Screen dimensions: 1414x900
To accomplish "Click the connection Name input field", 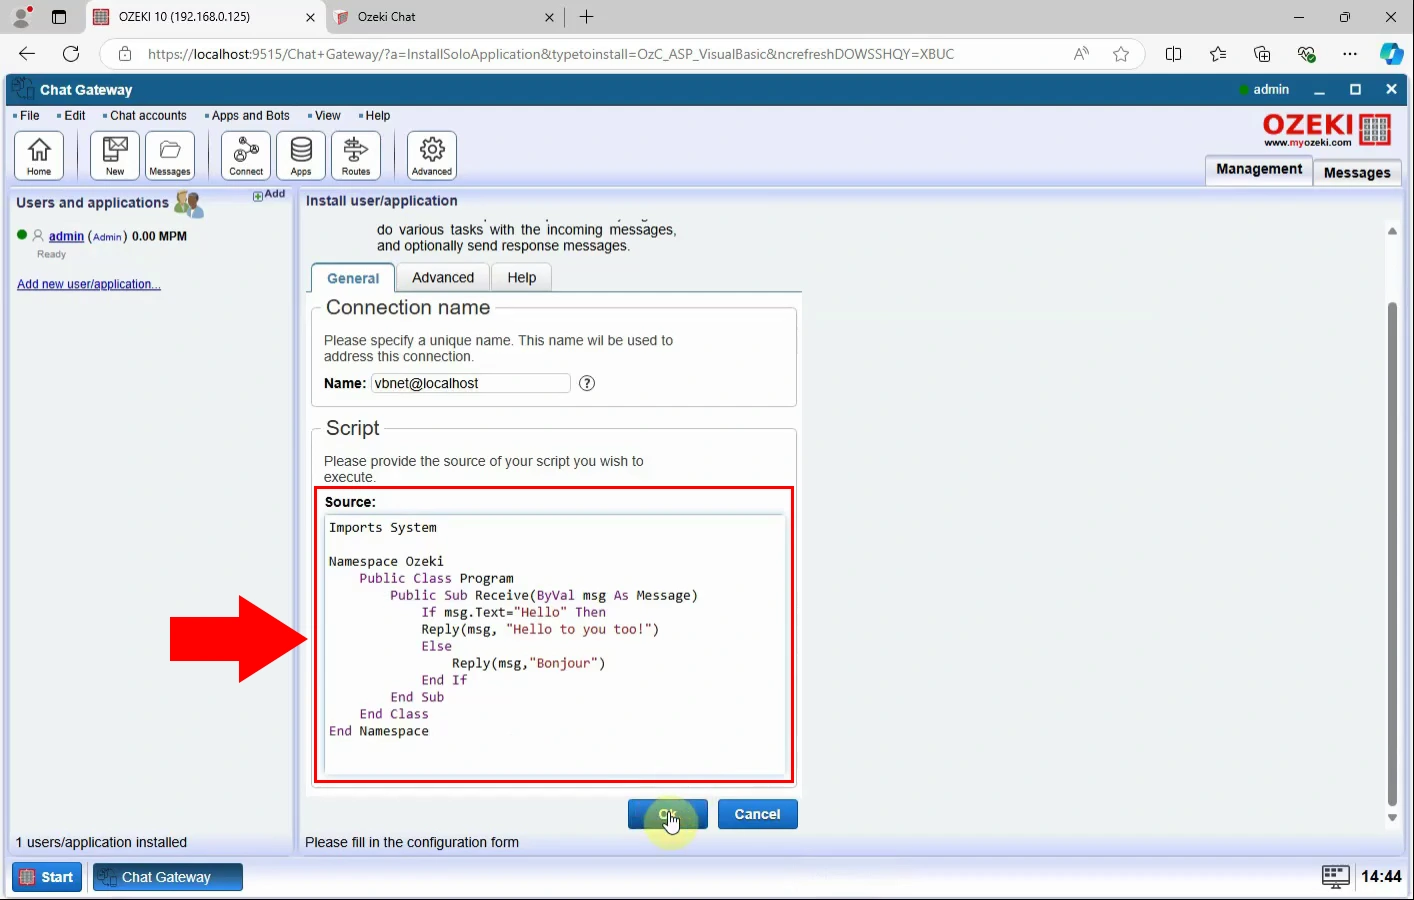I will point(471,383).
